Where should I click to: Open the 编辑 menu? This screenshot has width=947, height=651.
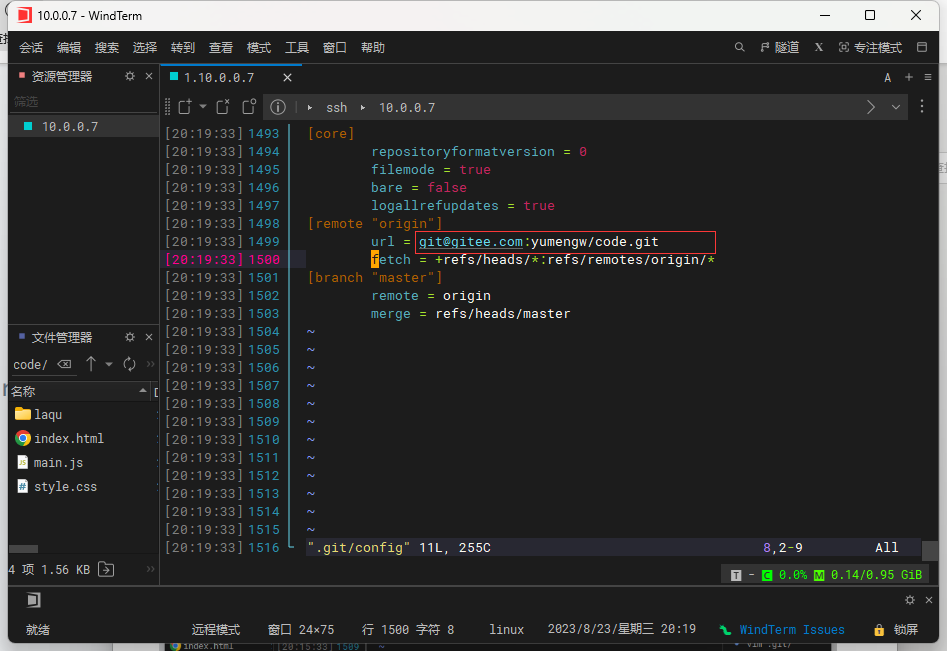69,48
